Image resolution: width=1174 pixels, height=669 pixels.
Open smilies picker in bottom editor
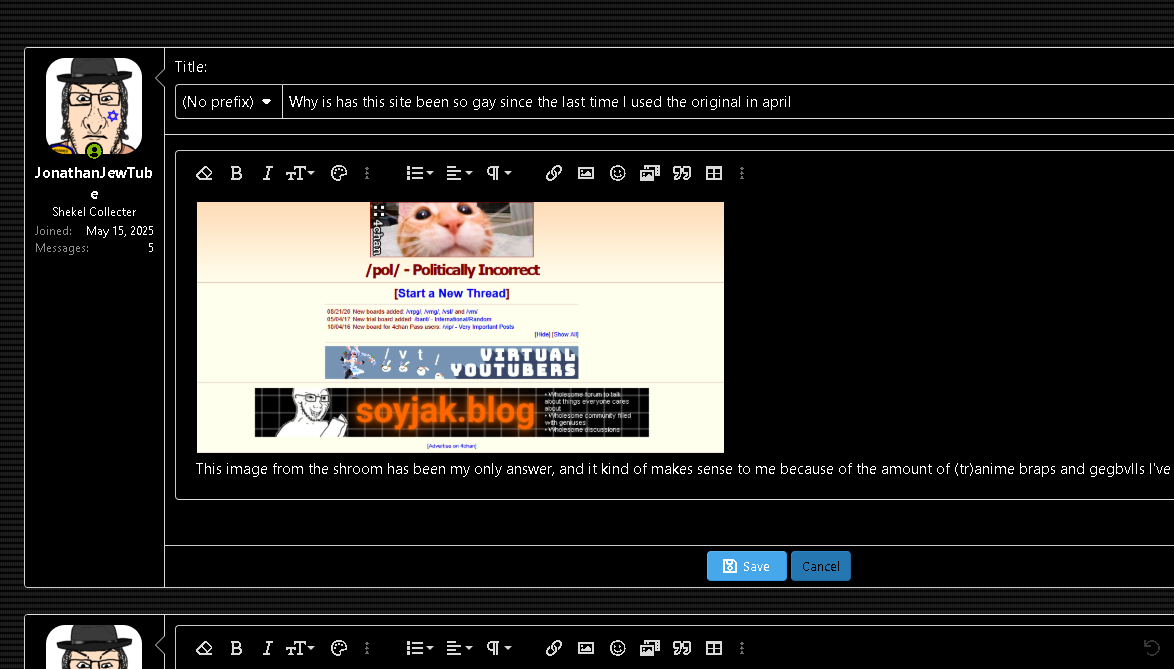(618, 648)
